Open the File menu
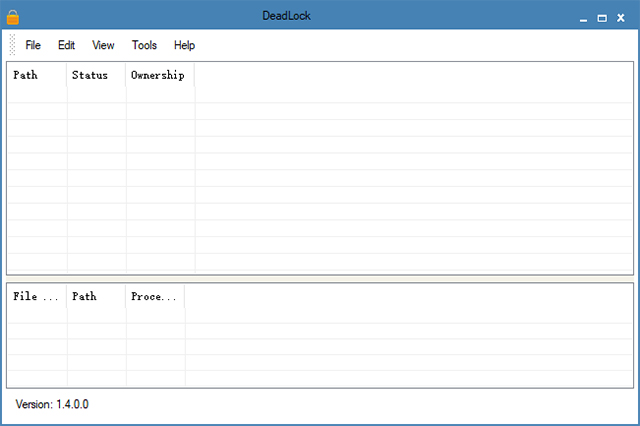 pos(33,45)
